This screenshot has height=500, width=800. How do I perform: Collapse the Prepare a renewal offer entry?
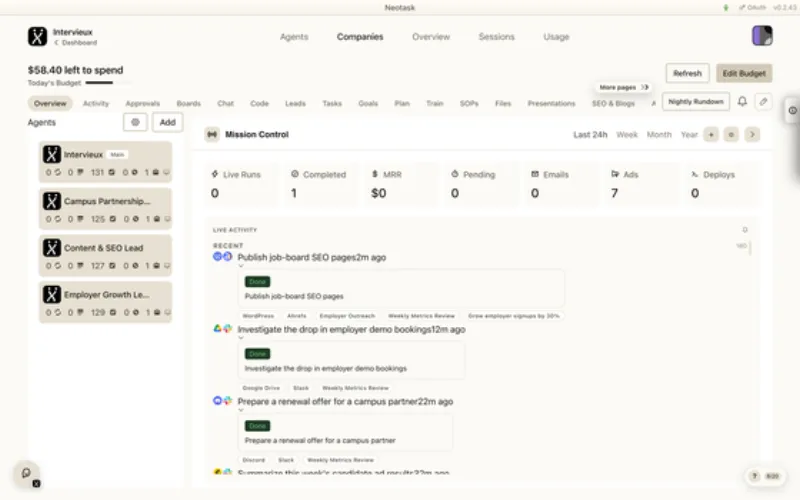click(241, 410)
